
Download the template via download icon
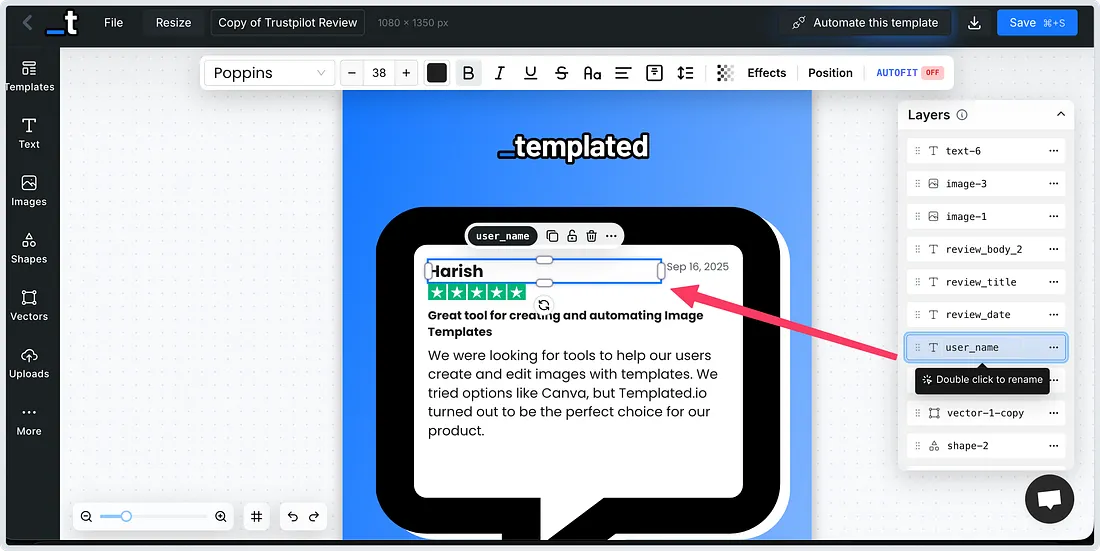(974, 23)
